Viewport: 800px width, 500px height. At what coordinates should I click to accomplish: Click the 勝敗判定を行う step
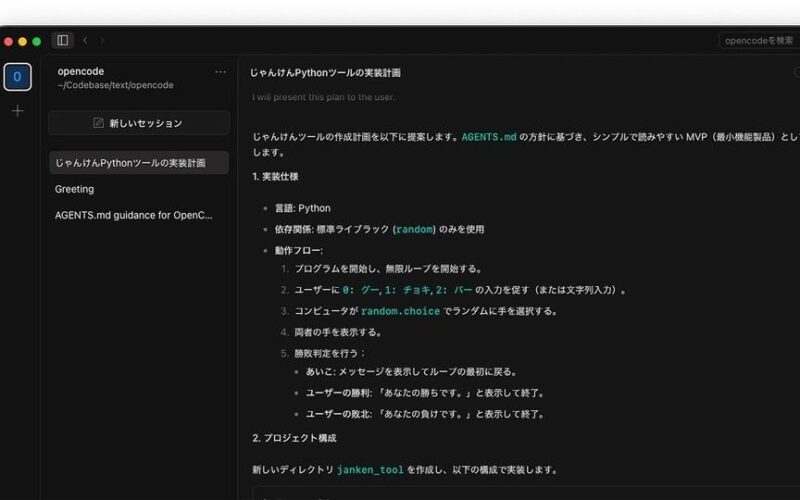pos(330,353)
